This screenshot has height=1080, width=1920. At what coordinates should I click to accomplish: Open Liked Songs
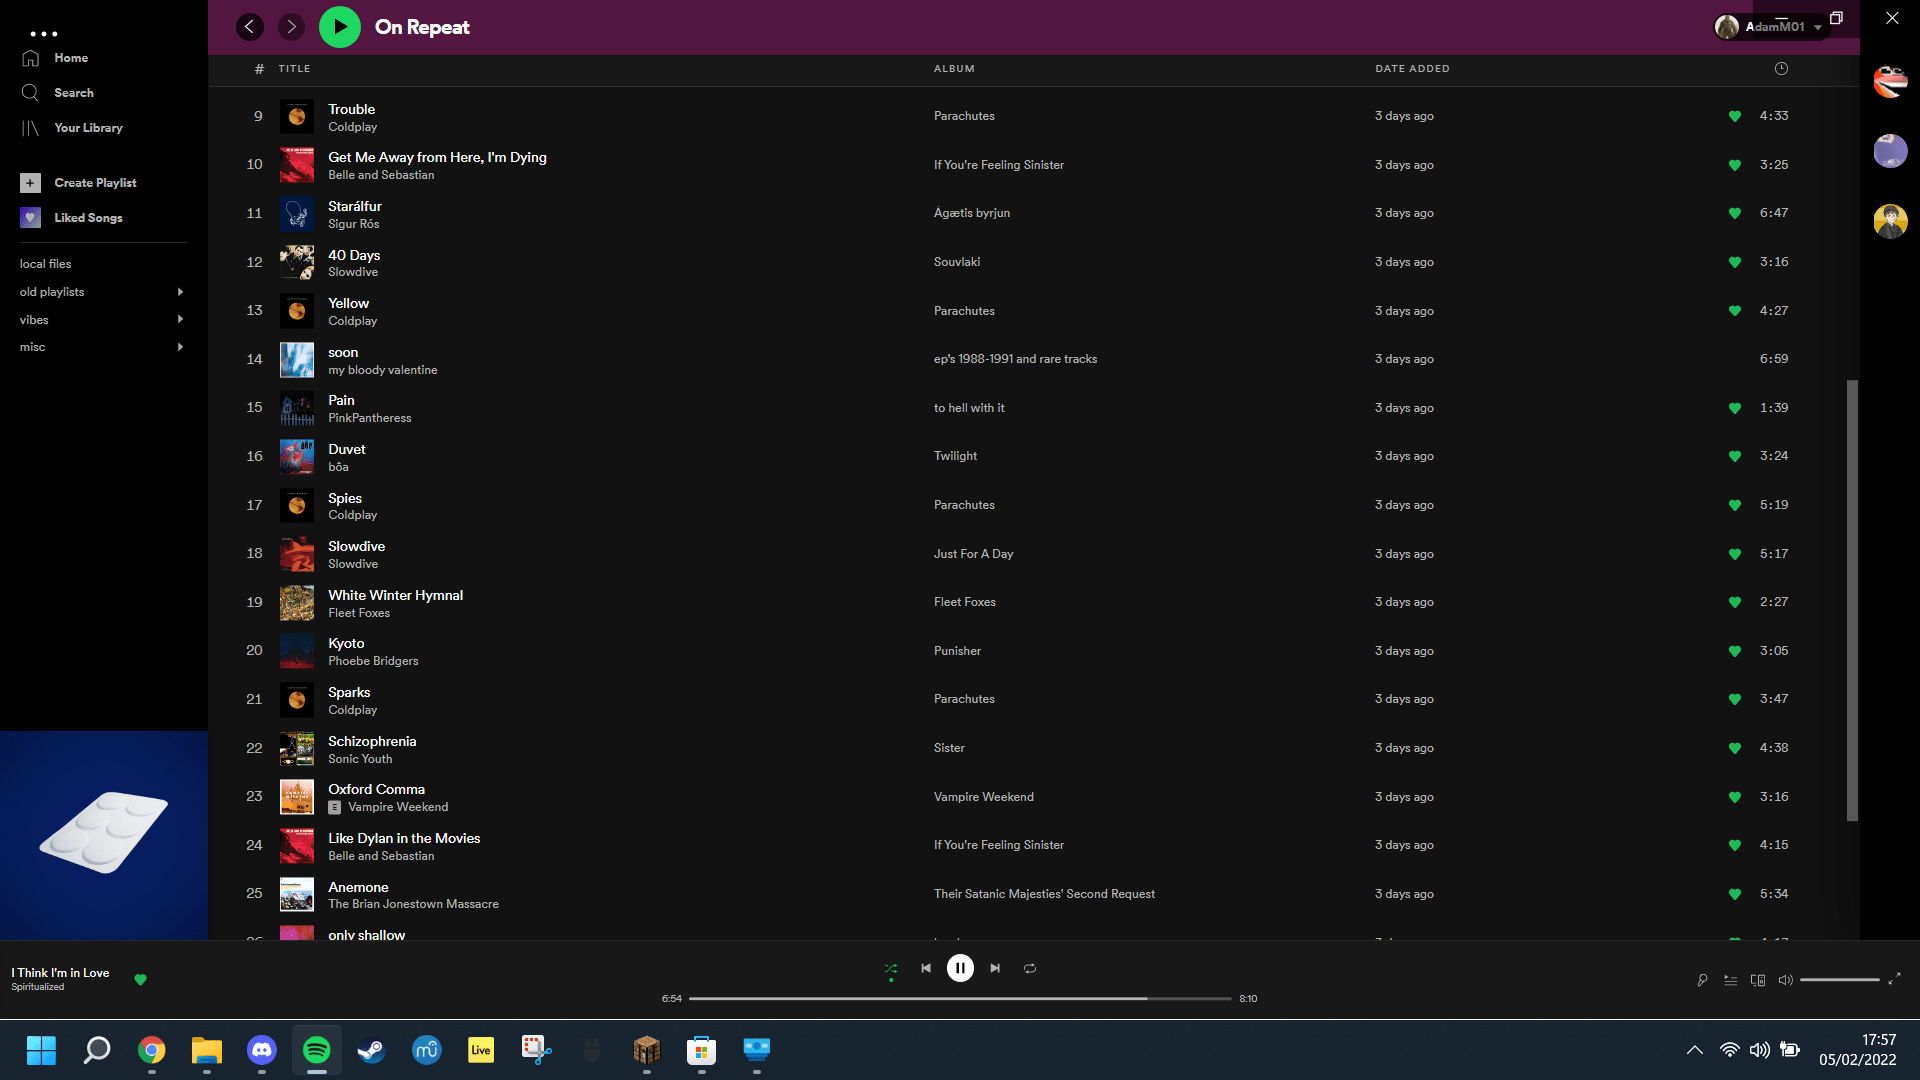(88, 217)
